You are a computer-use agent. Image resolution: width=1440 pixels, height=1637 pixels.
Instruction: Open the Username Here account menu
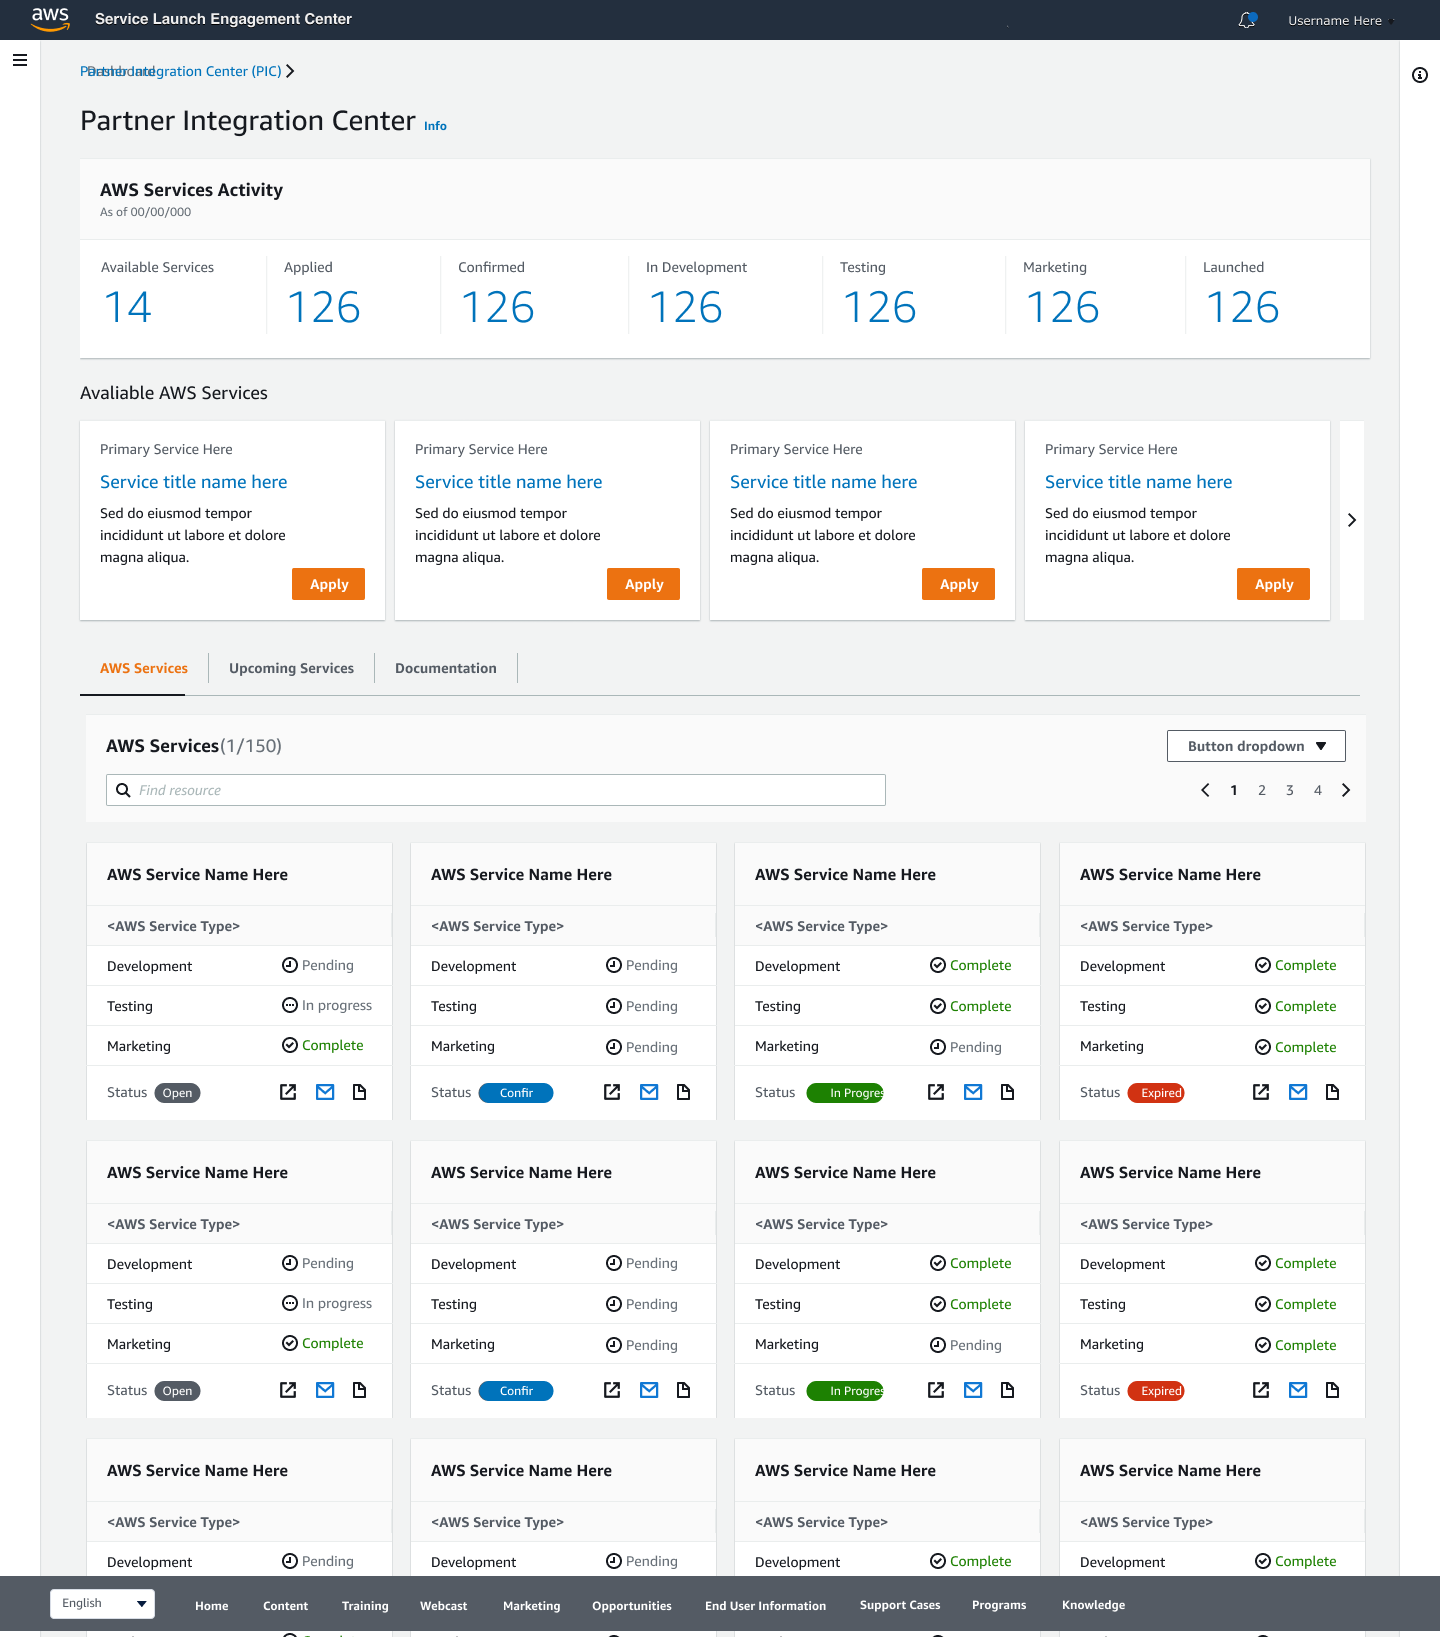pos(1340,20)
